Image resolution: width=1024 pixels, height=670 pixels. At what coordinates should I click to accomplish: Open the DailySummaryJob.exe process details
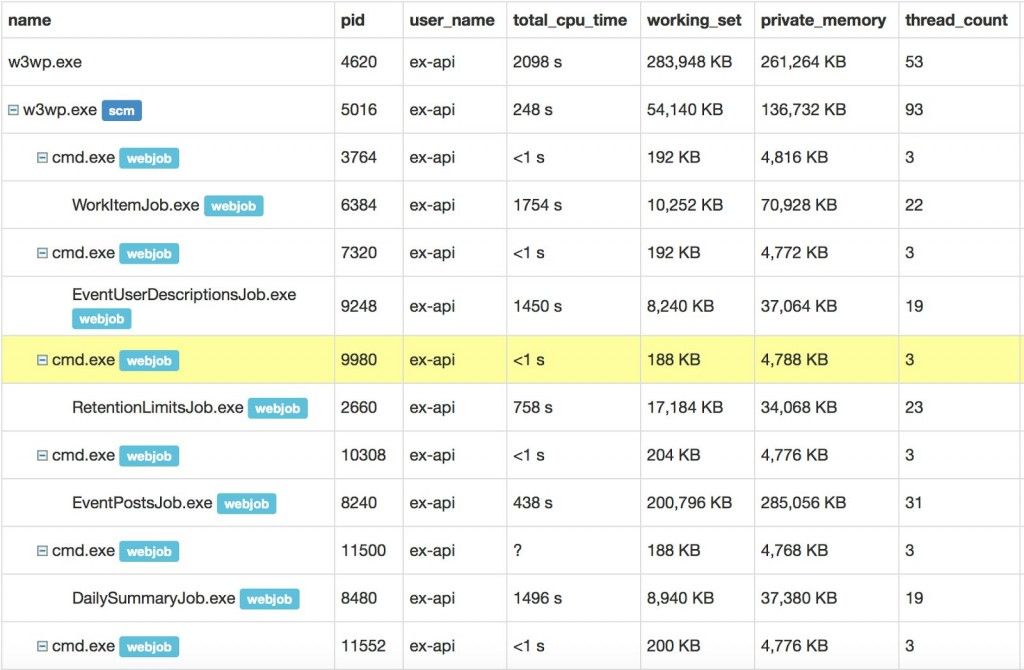[153, 599]
